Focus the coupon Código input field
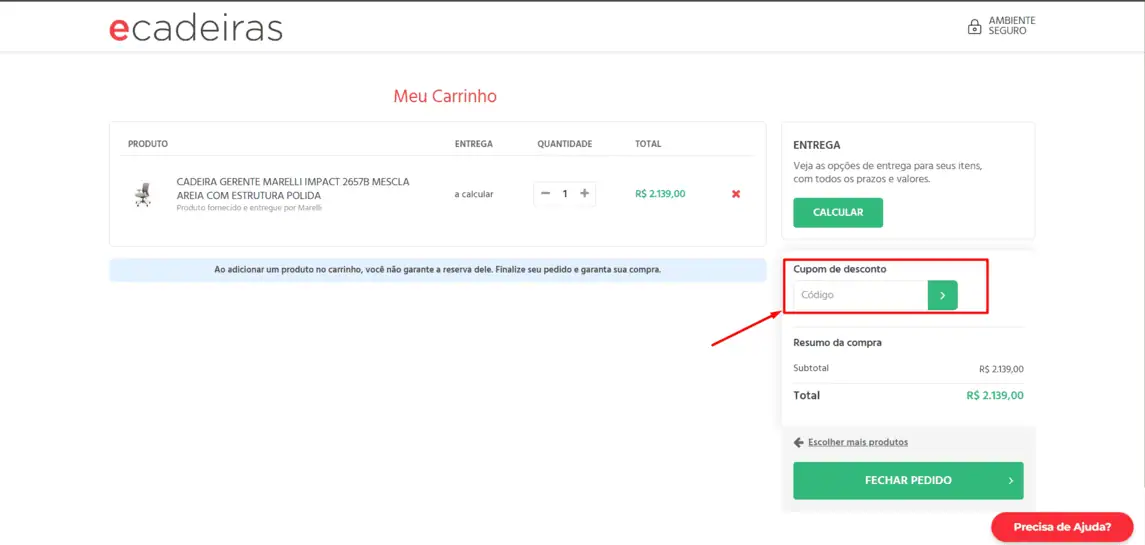Image resolution: width=1145 pixels, height=545 pixels. (x=860, y=295)
